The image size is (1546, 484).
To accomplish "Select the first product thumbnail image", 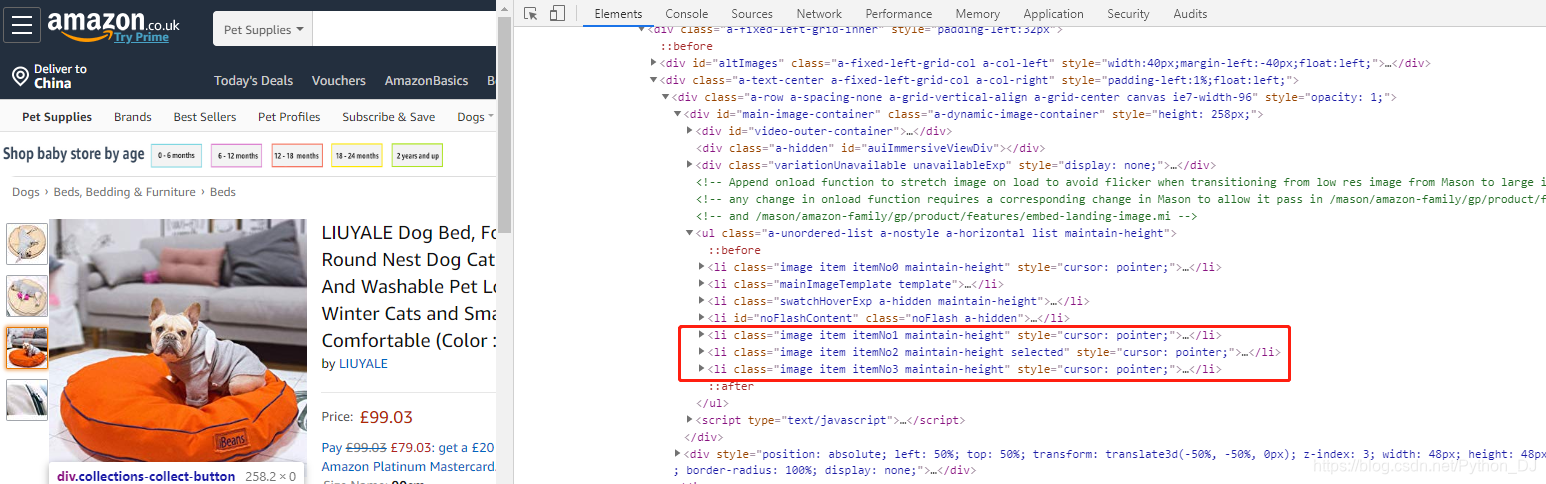I will (x=27, y=244).
